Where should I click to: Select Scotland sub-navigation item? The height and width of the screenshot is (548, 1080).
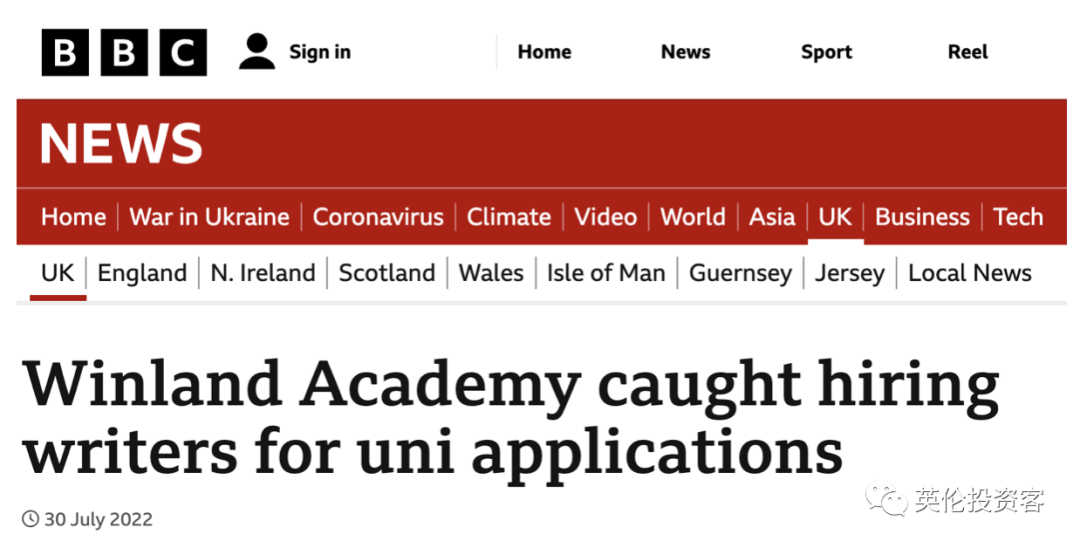click(386, 273)
